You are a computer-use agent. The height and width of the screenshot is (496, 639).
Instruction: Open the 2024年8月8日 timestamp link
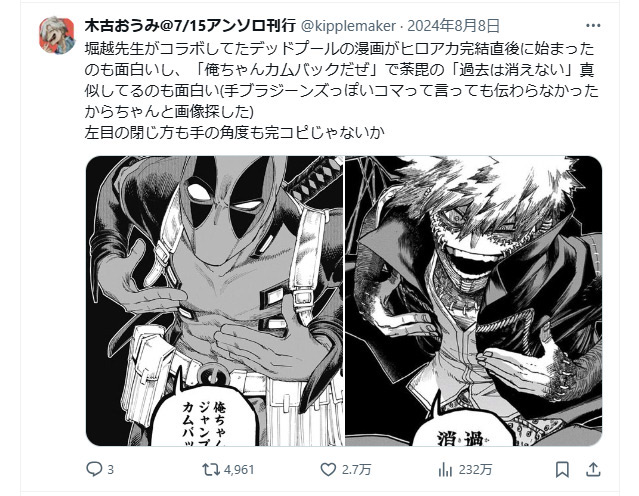[x=453, y=26]
